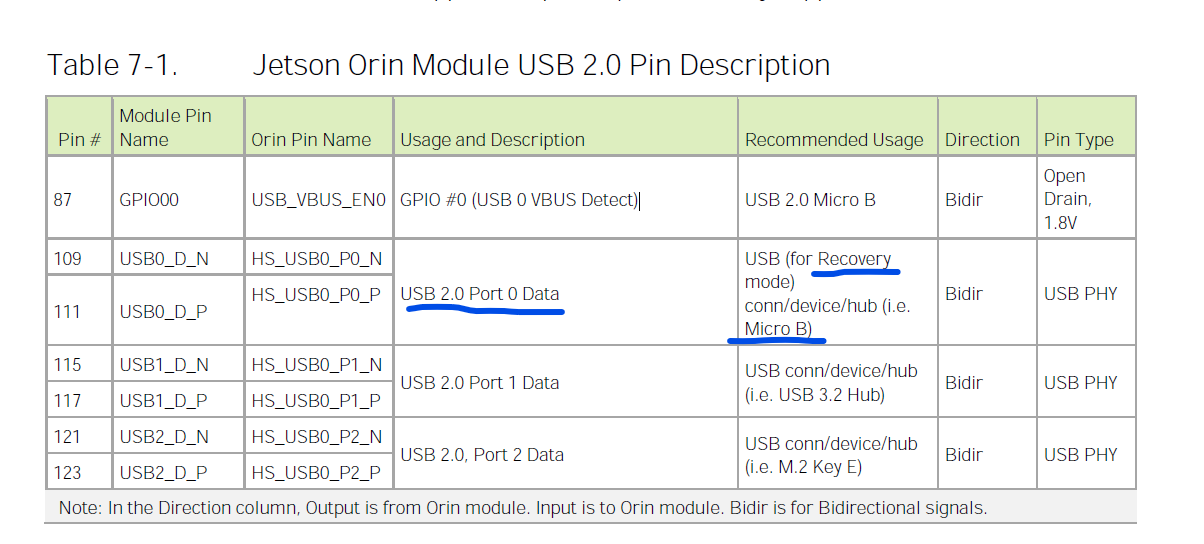Viewport: 1204px width, 544px height.
Task: Place cursor after 'GPIO #0 (USB 0 VBUS Detect)'
Action: pos(639,199)
